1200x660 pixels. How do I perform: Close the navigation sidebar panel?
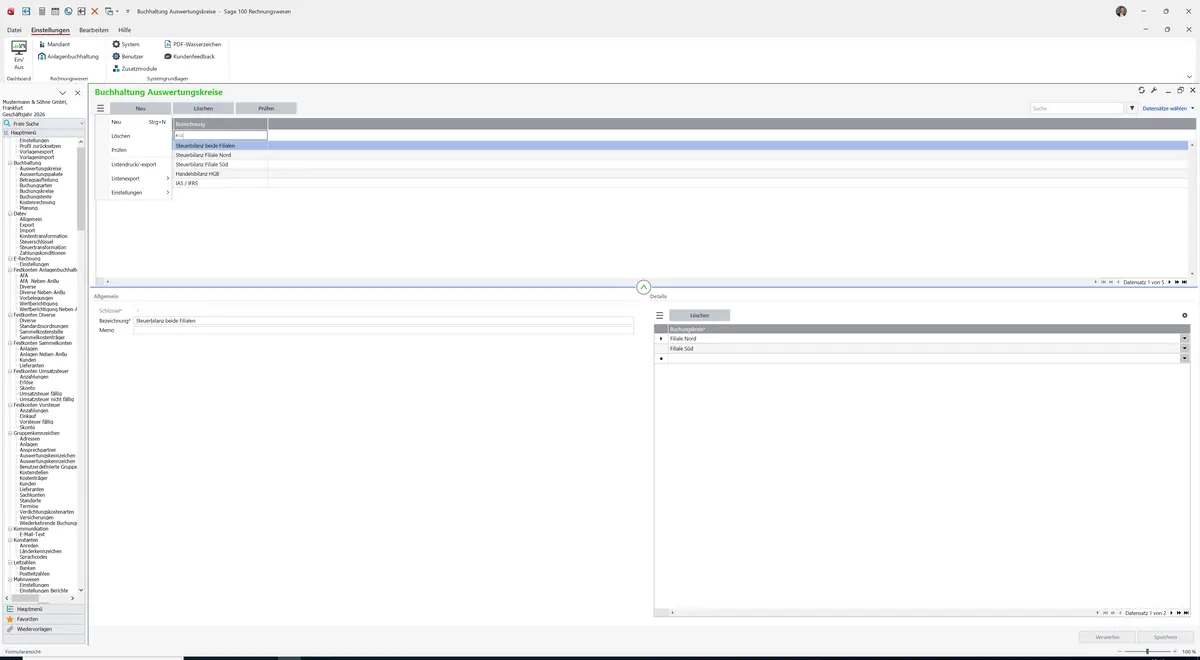78,93
